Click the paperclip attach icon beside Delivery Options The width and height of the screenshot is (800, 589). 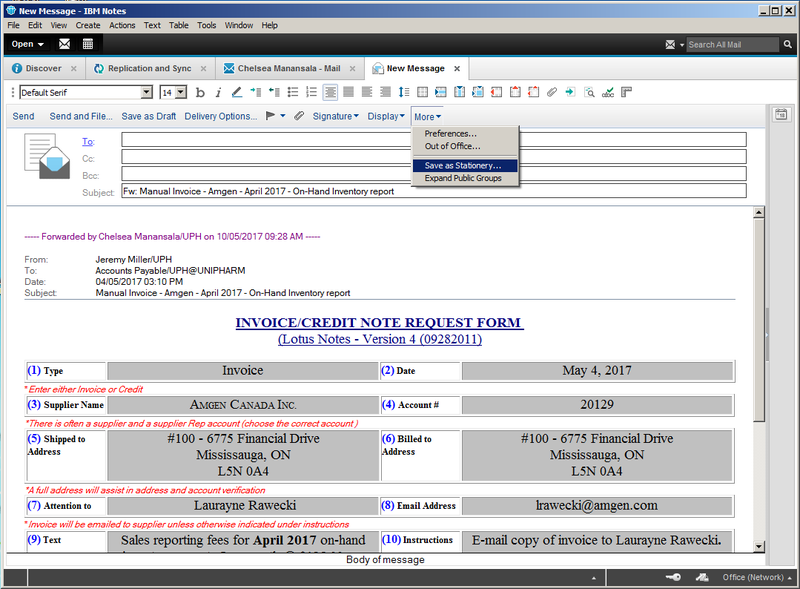tap(299, 116)
